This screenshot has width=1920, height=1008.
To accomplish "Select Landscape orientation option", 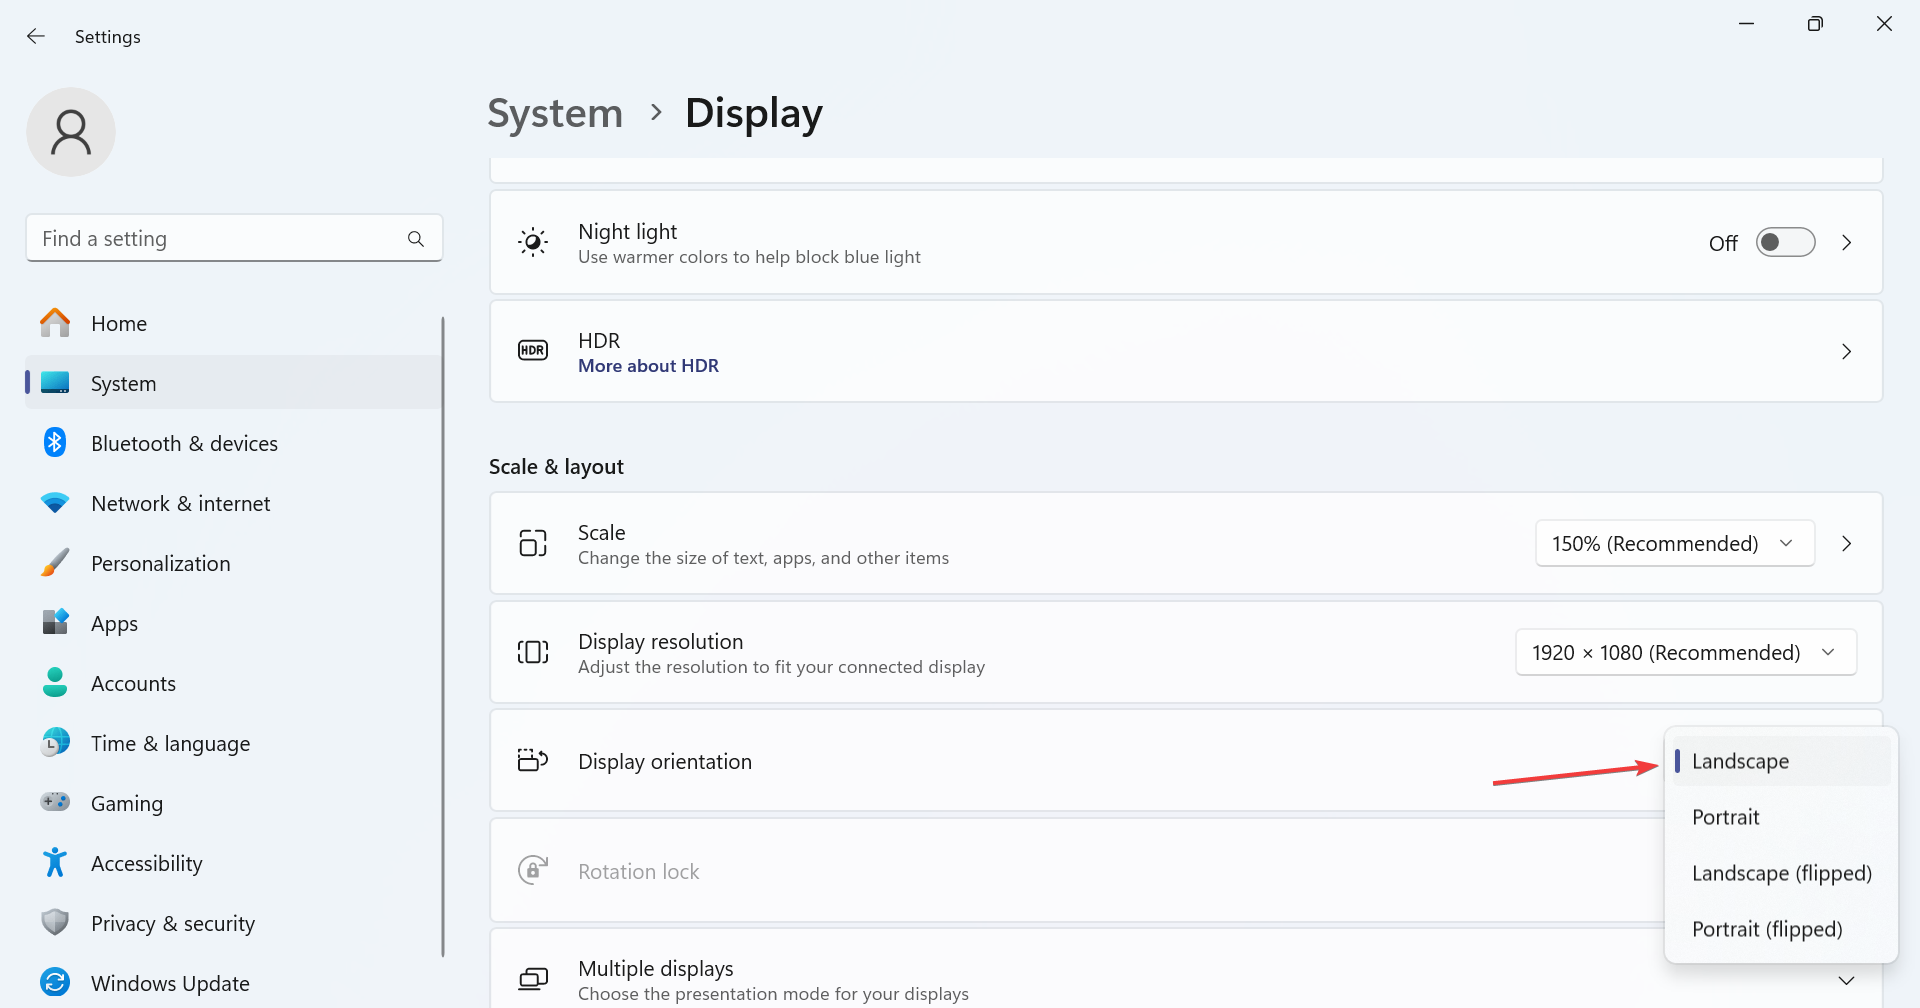I will tap(1781, 761).
